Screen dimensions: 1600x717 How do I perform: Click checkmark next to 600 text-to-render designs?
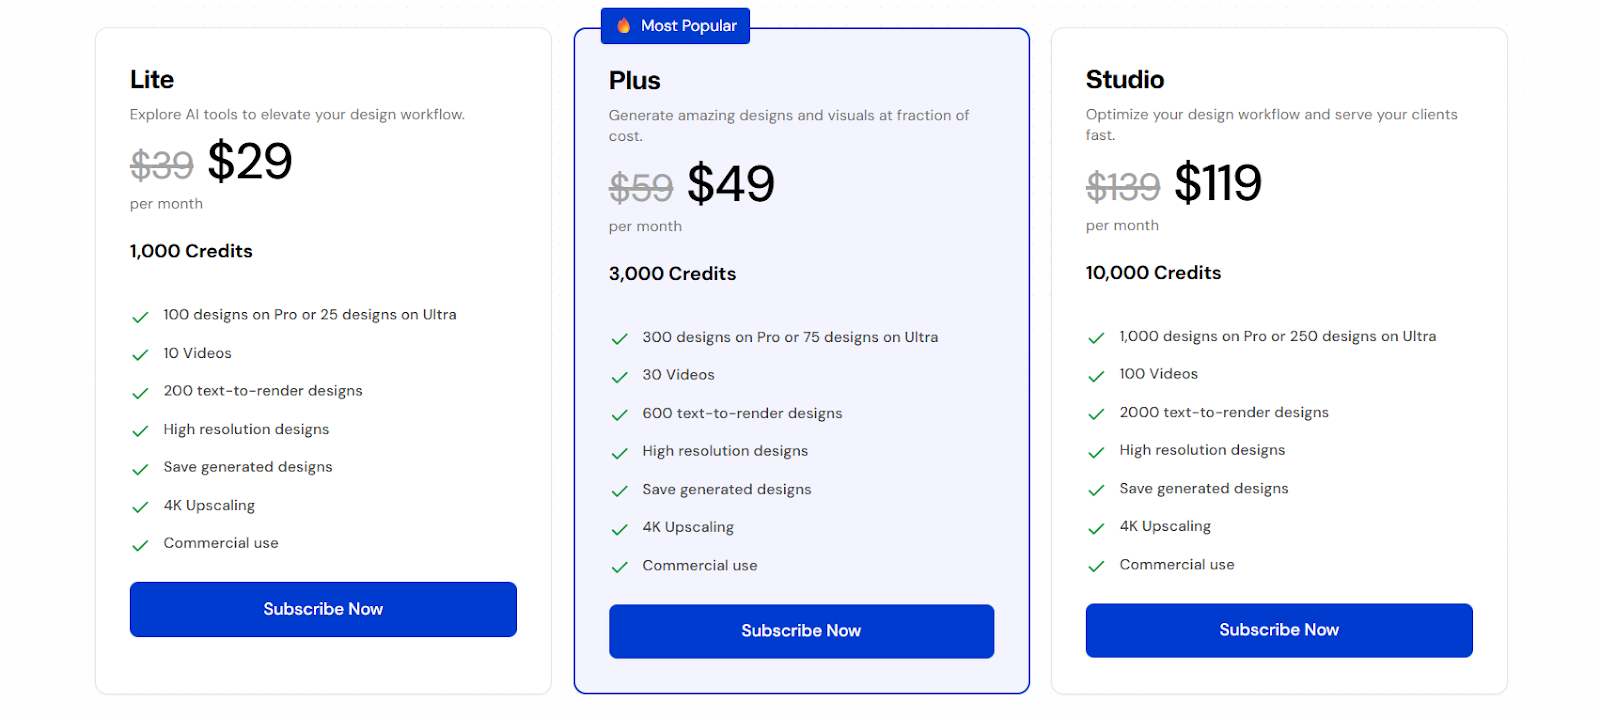(619, 415)
